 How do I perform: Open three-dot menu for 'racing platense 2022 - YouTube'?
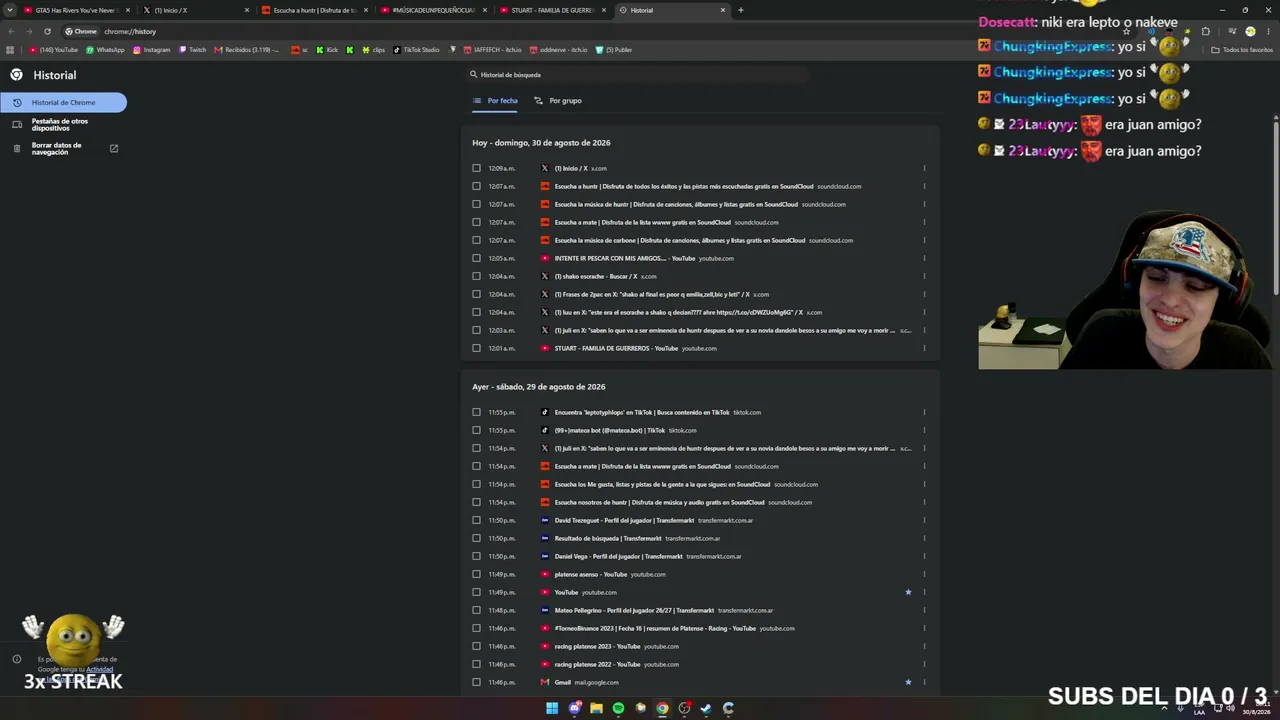pyautogui.click(x=924, y=664)
